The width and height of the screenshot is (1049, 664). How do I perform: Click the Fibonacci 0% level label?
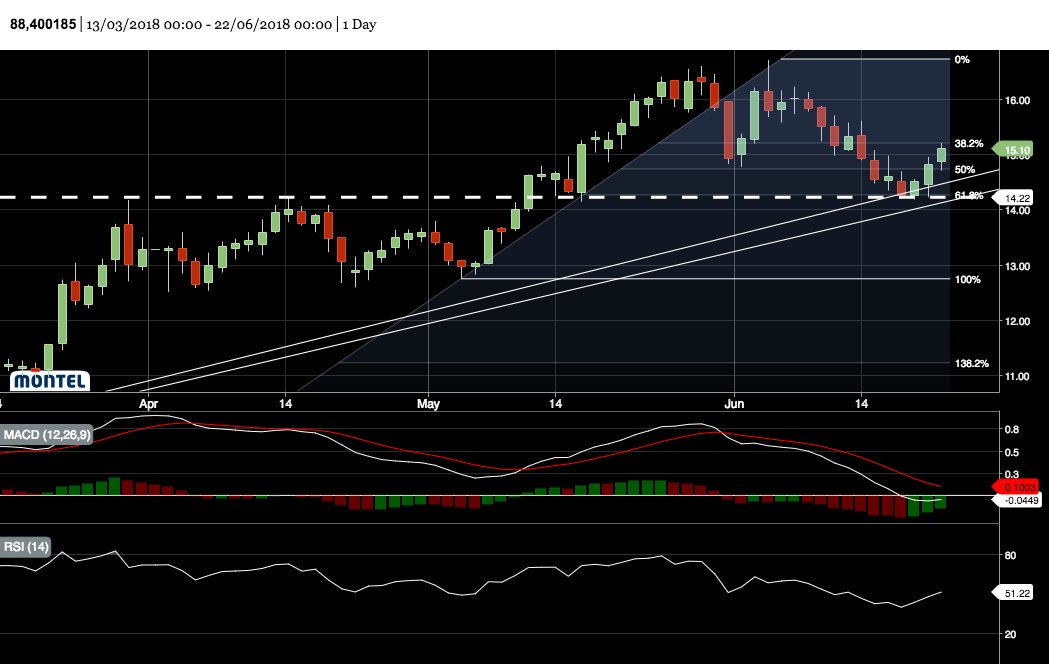tap(962, 60)
